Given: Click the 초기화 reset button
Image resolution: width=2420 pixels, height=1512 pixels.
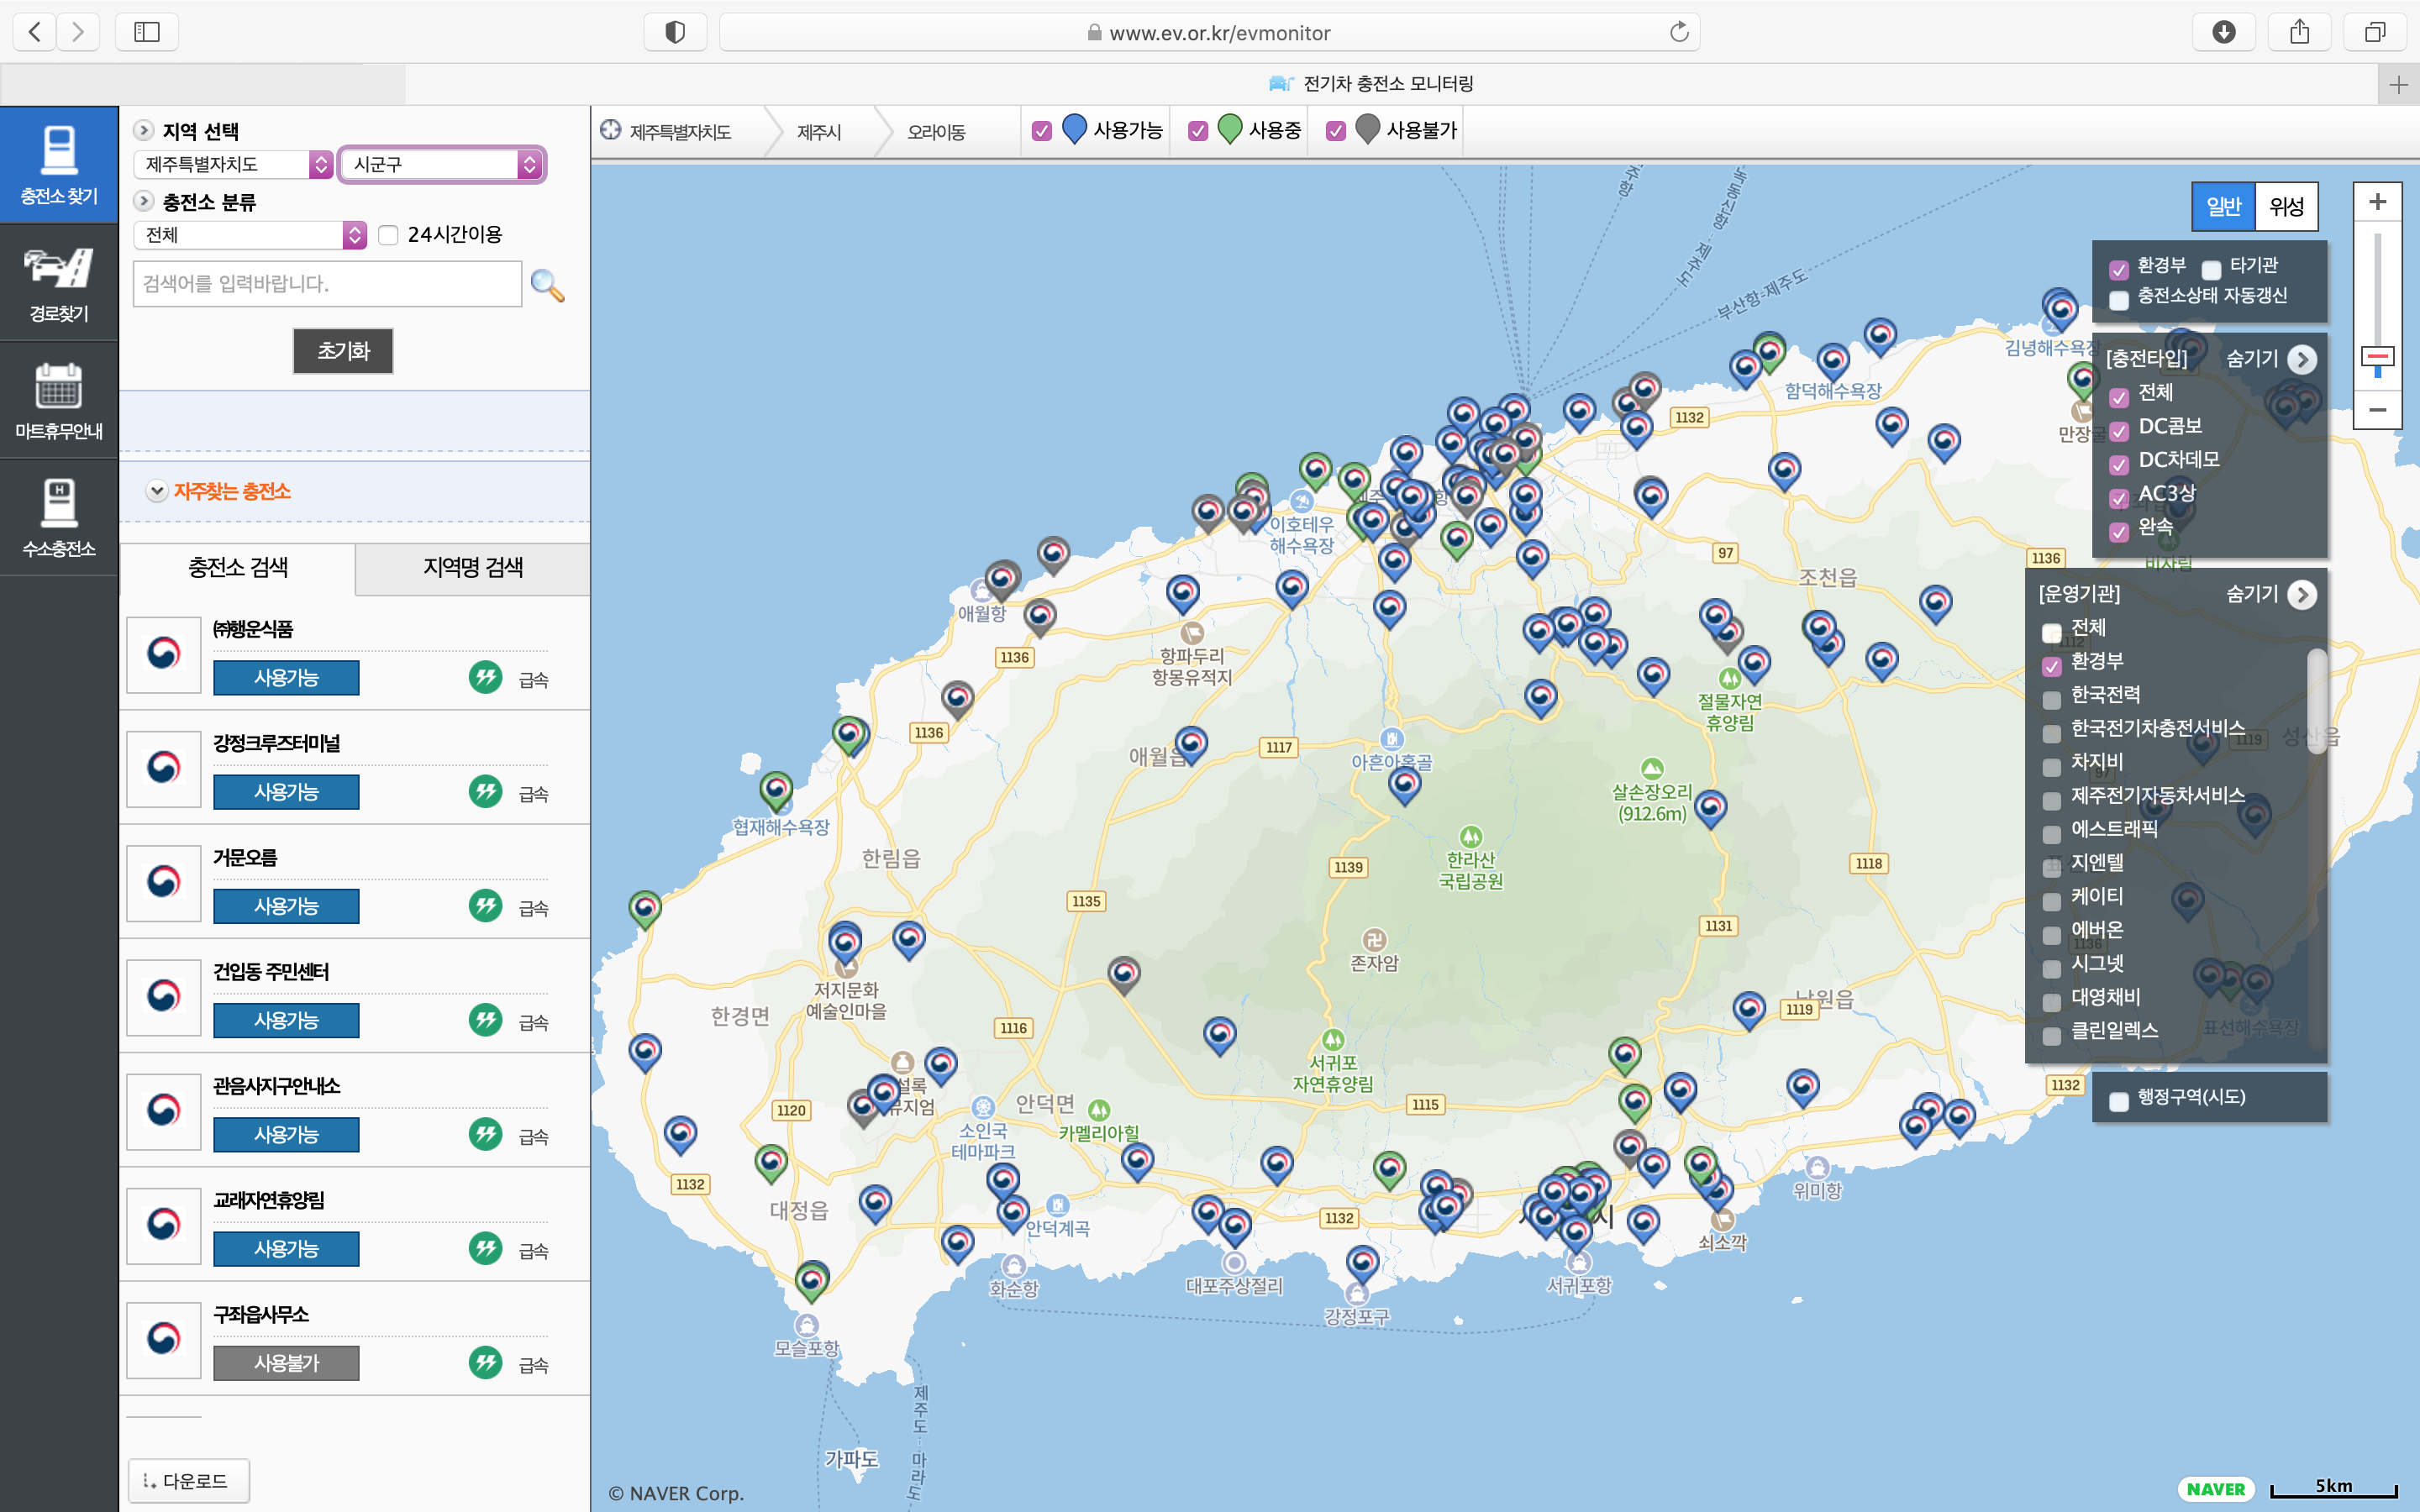Looking at the screenshot, I should (343, 351).
